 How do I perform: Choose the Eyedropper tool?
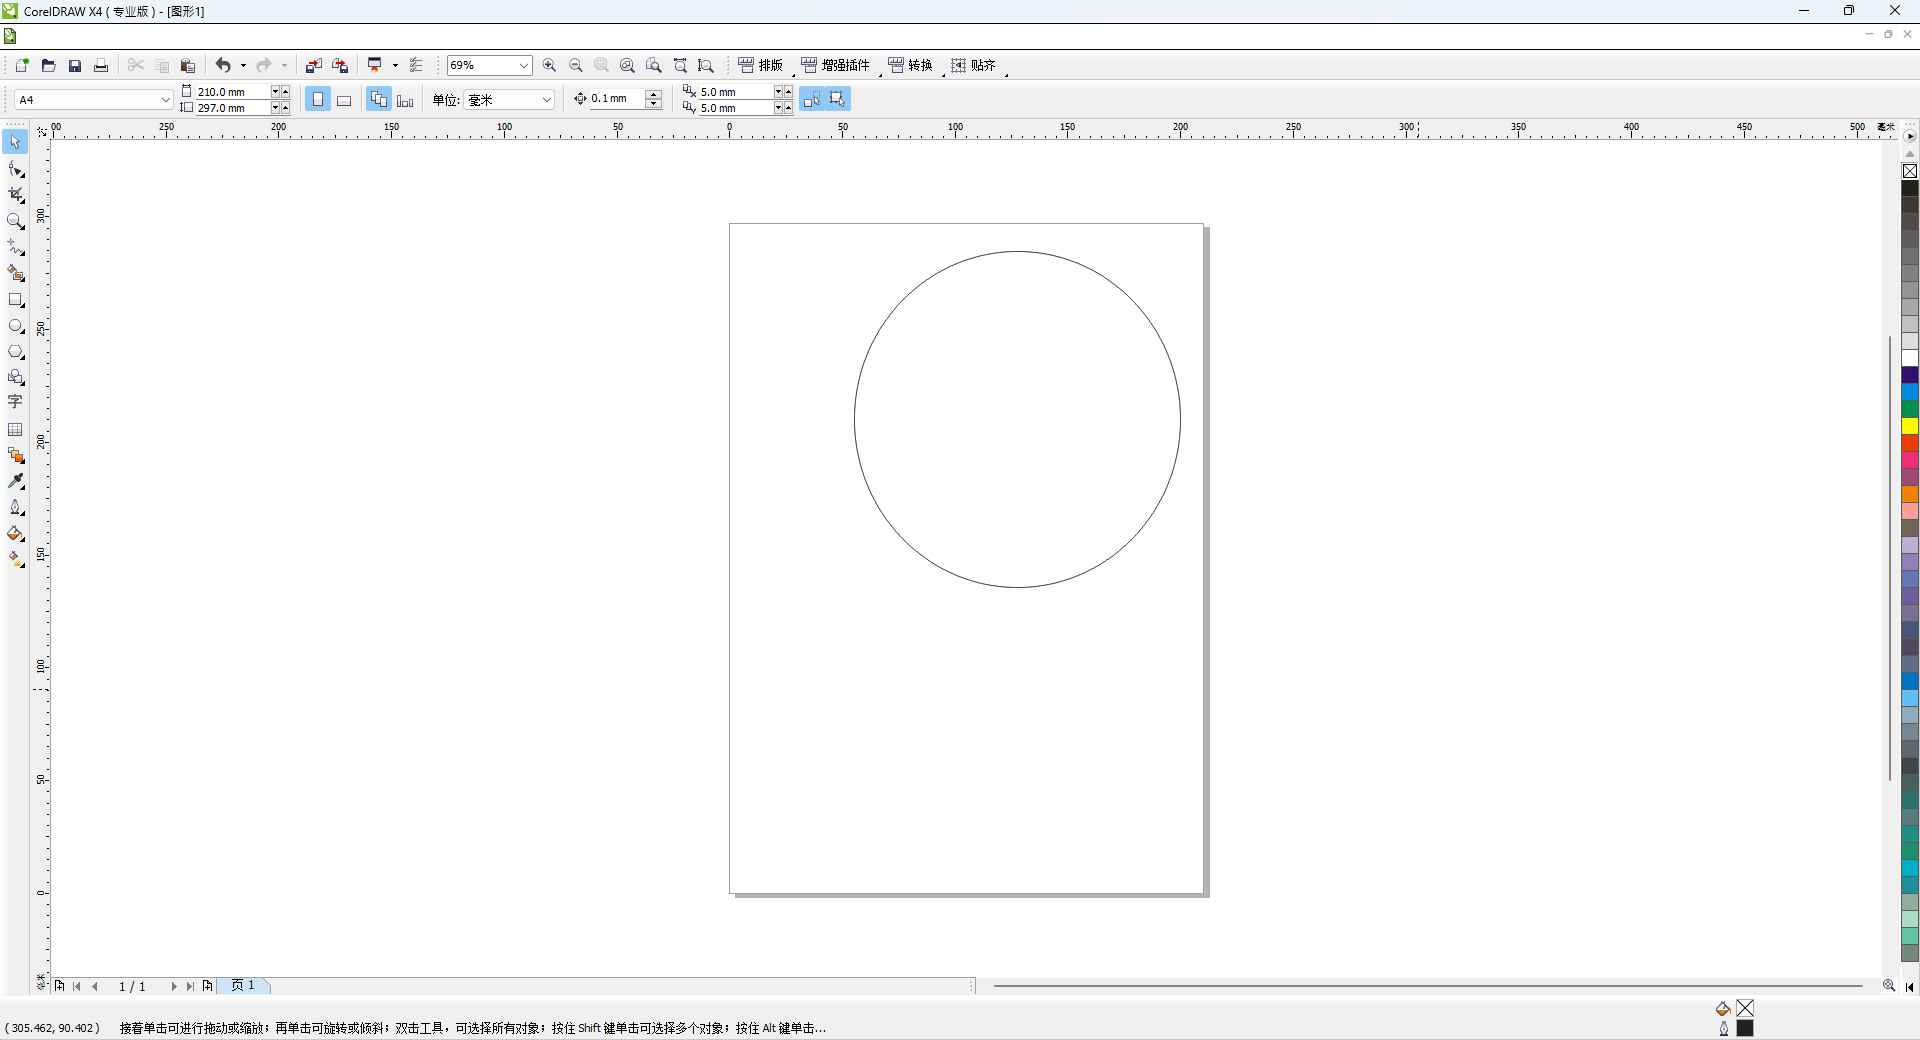point(15,481)
